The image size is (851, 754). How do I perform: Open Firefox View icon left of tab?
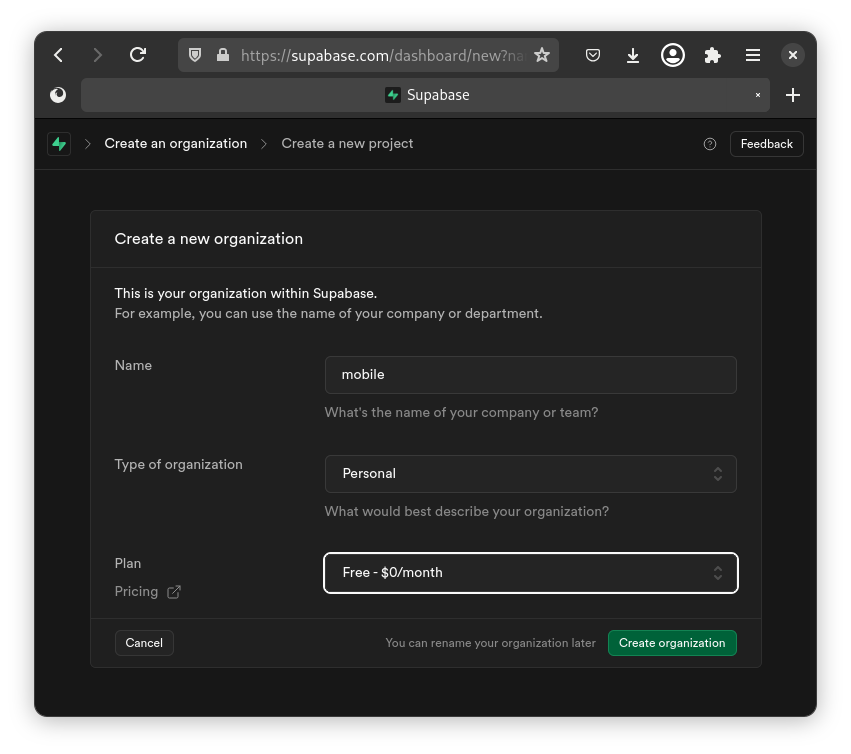tap(58, 95)
